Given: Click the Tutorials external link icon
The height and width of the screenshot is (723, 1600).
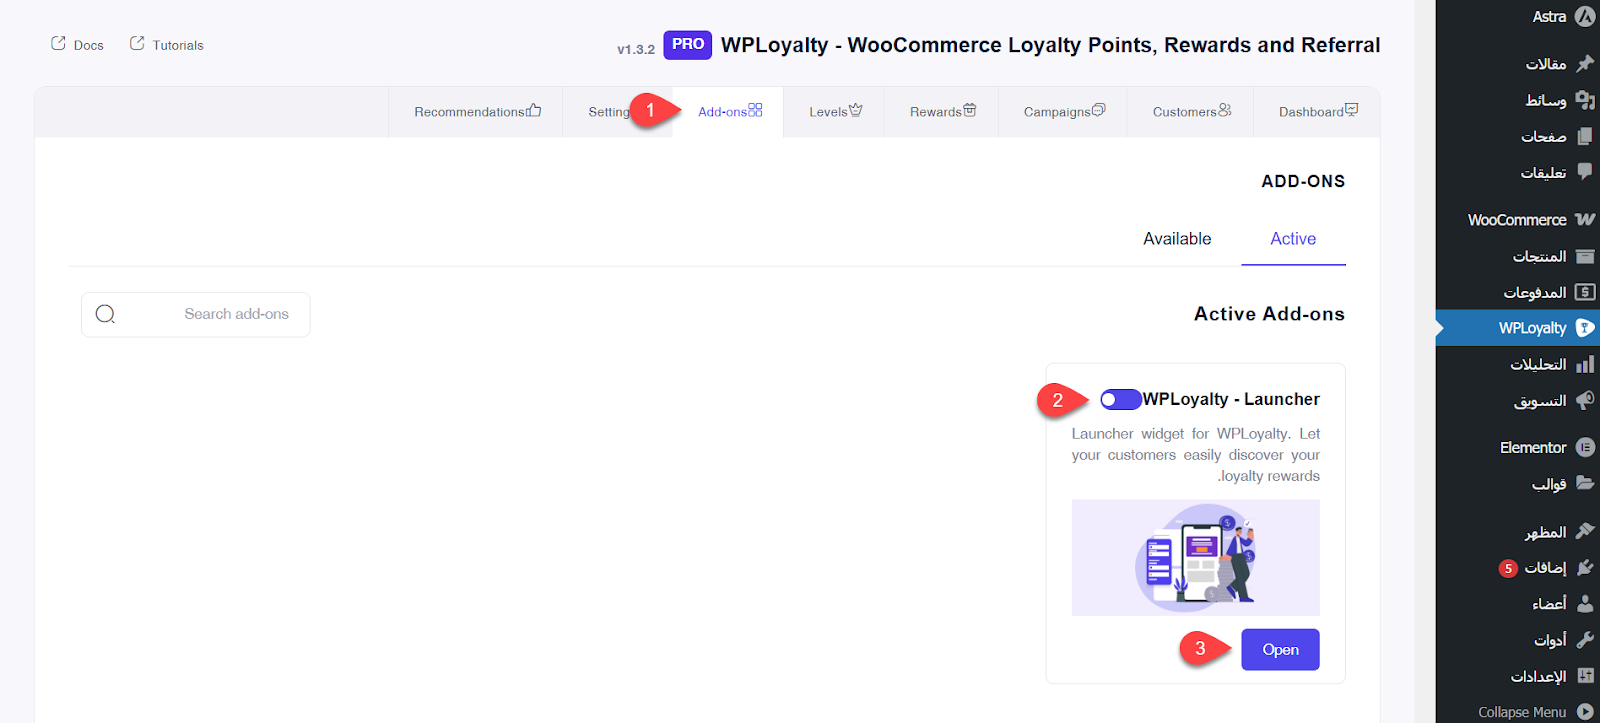Looking at the screenshot, I should click(137, 43).
